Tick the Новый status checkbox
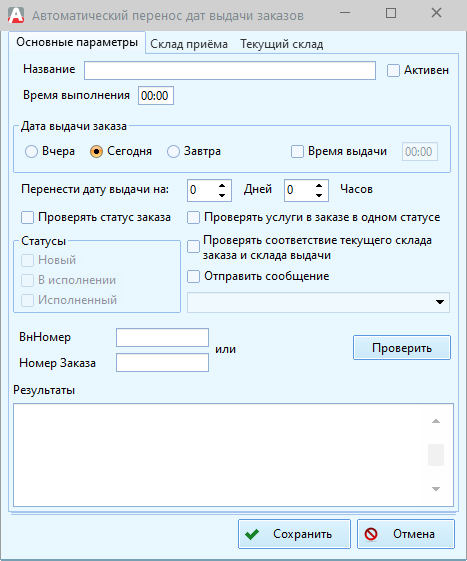 point(28,260)
